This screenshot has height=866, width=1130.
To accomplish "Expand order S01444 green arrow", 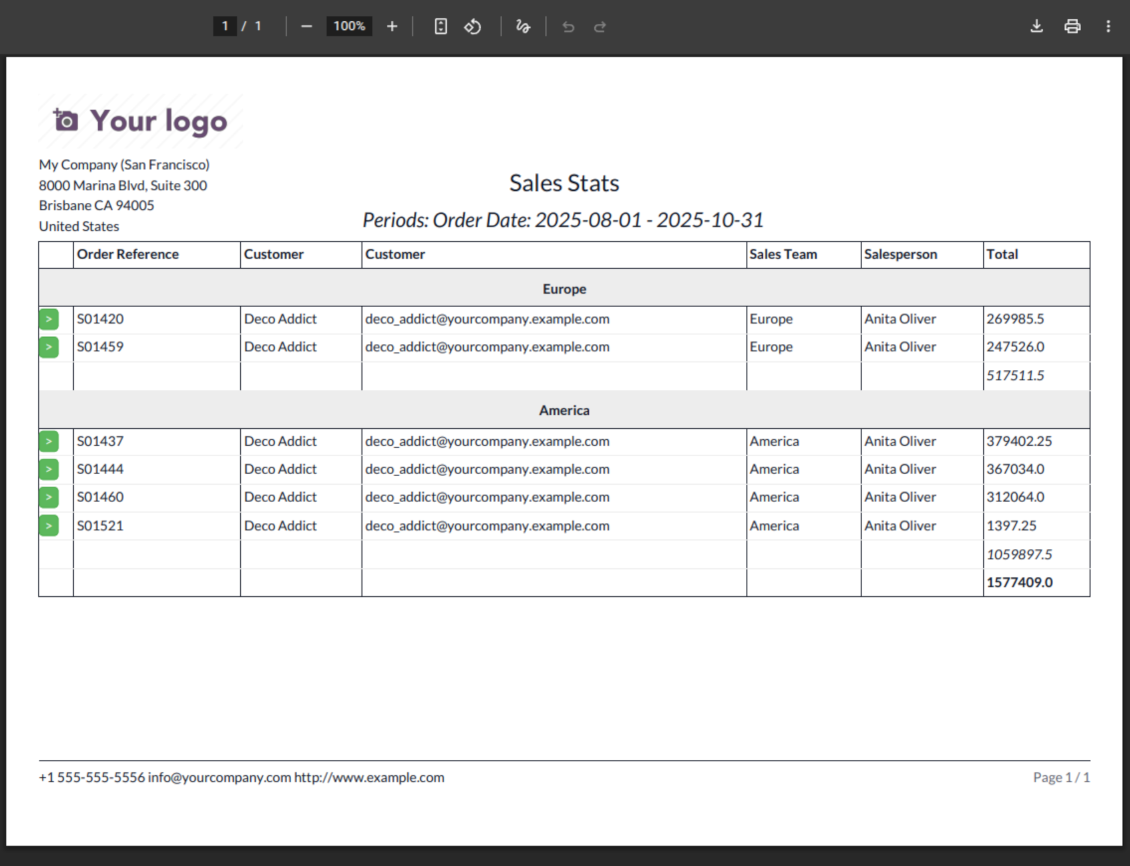I will click(x=49, y=469).
